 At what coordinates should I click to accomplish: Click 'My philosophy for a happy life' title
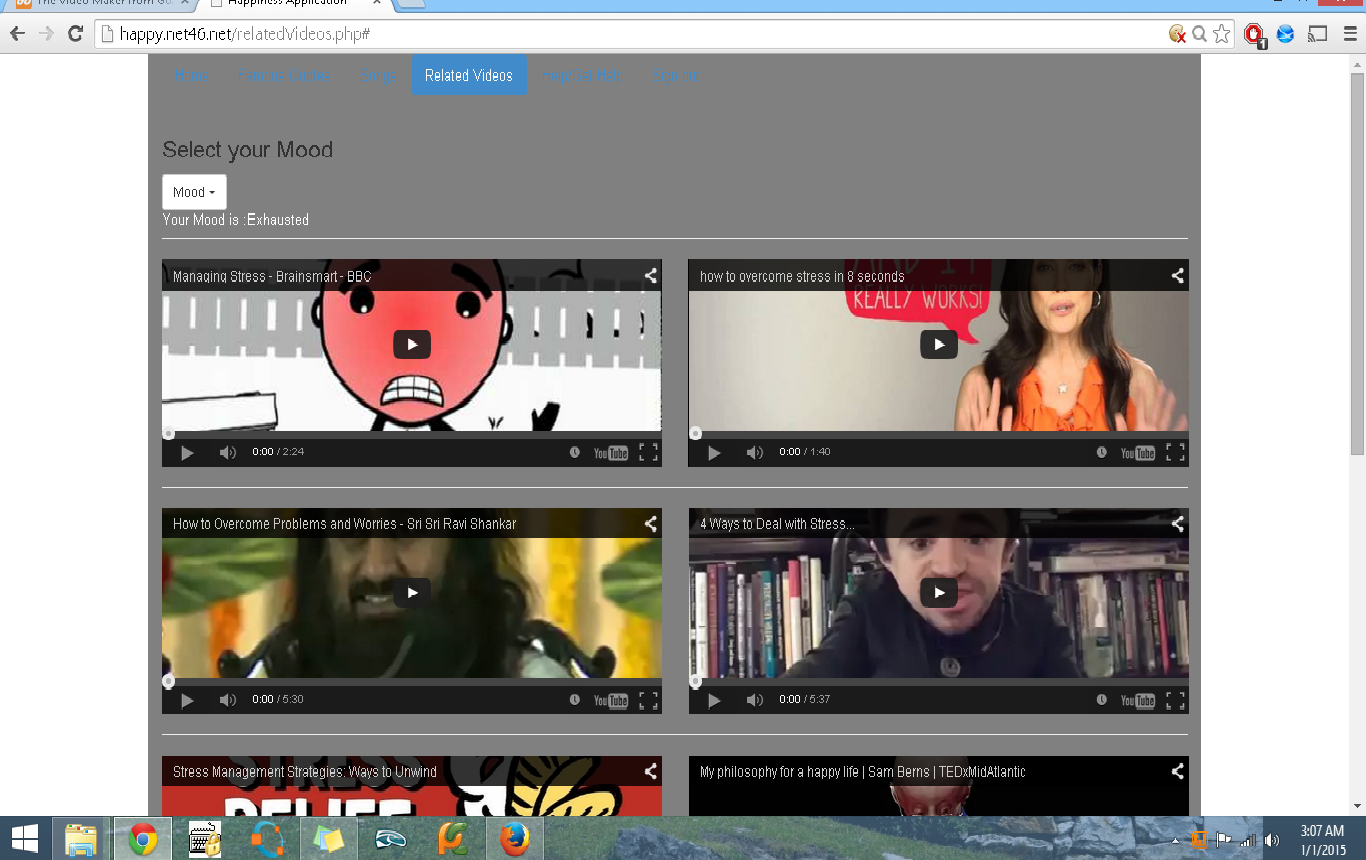pos(862,772)
